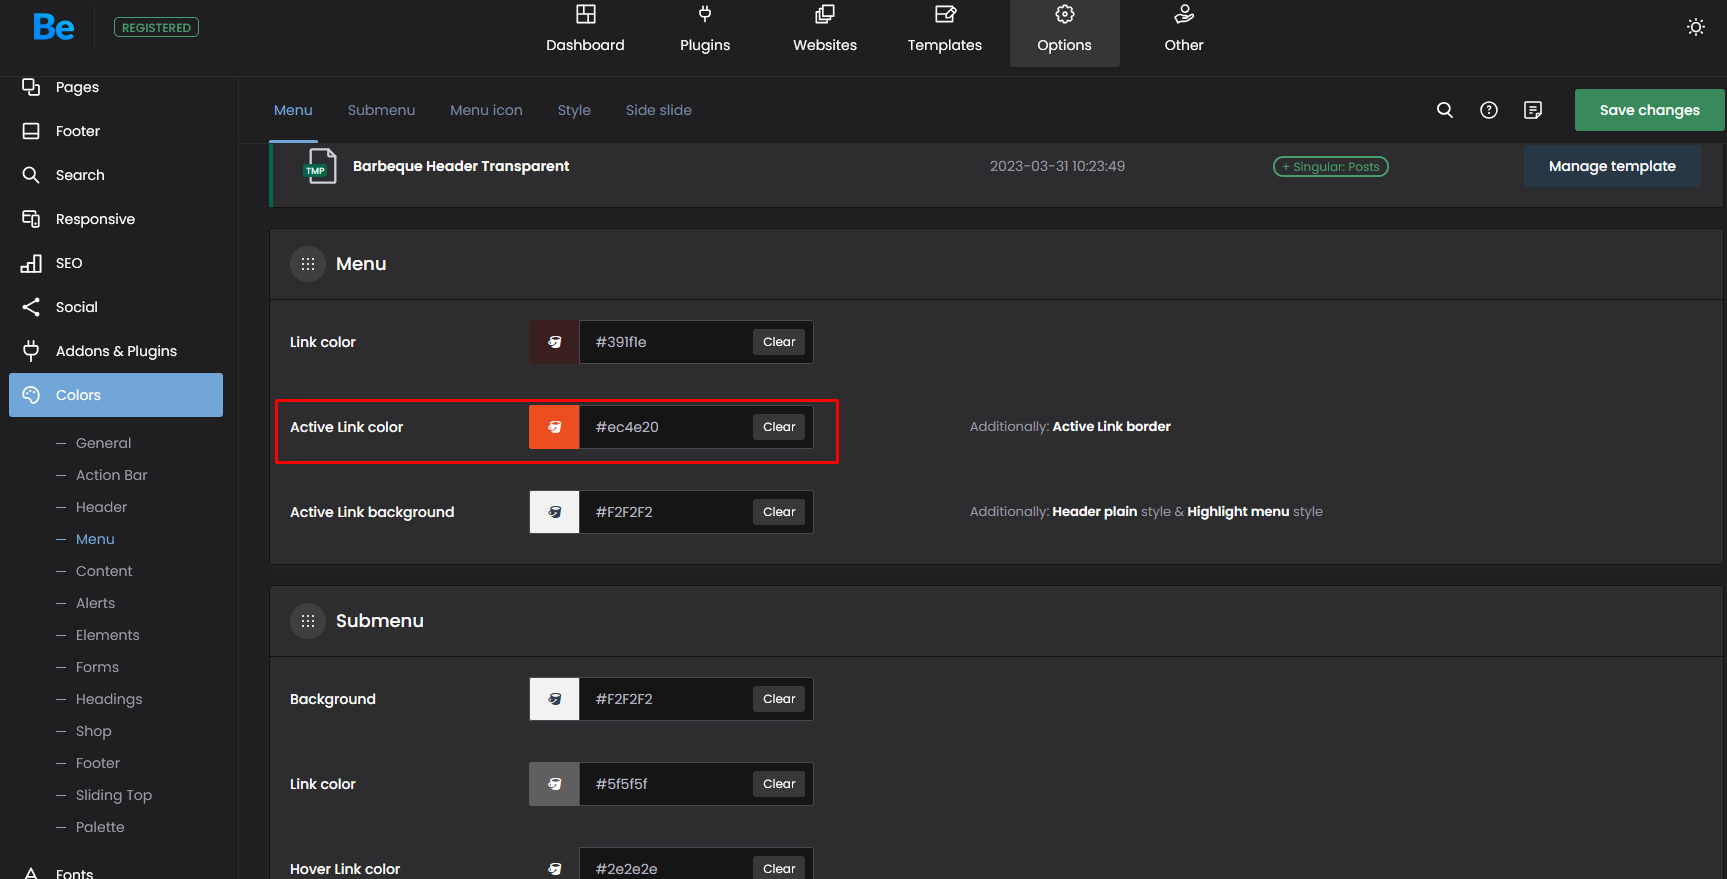The image size is (1727, 879).
Task: Open Social options in the sidebar
Action: point(116,307)
